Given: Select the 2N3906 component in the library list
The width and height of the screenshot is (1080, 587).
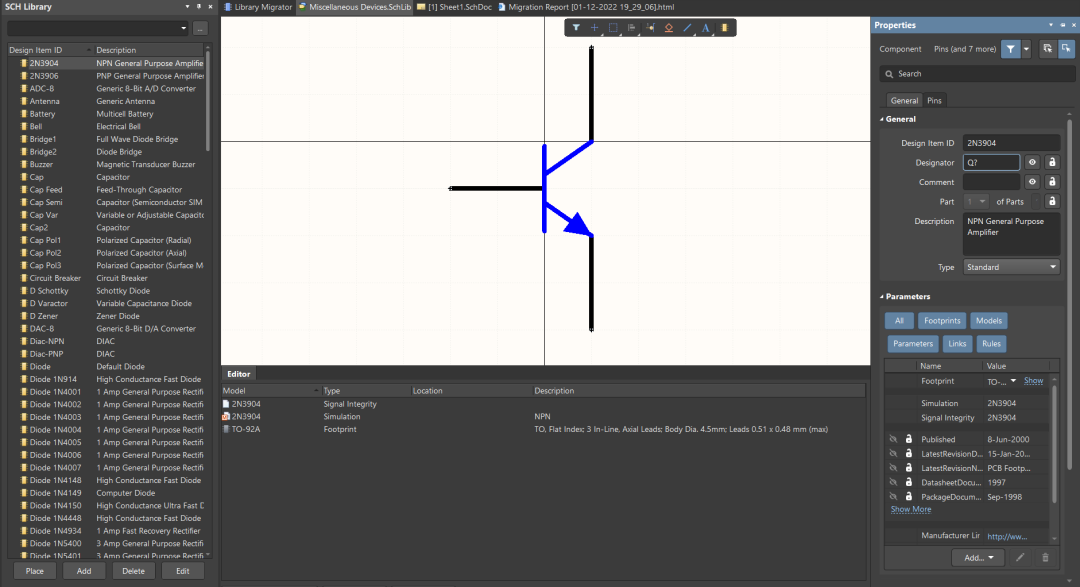Looking at the screenshot, I should 107,76.
